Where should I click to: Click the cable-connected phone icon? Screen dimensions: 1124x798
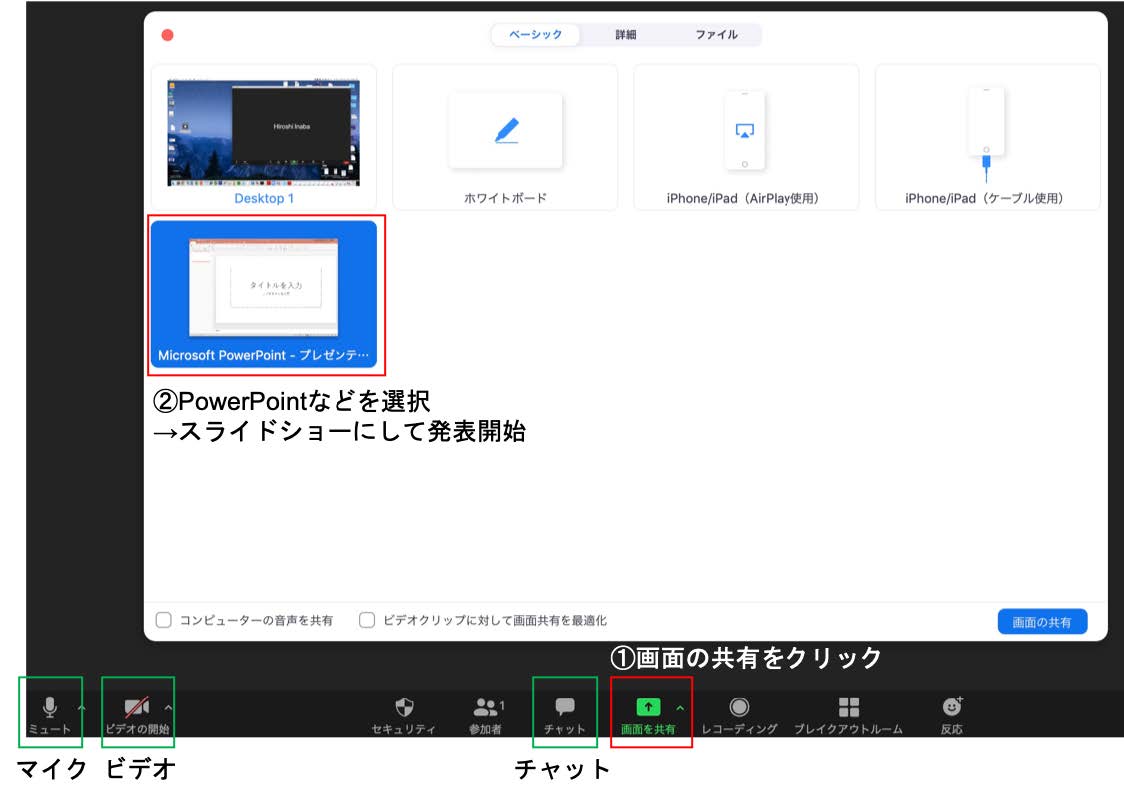click(986, 133)
